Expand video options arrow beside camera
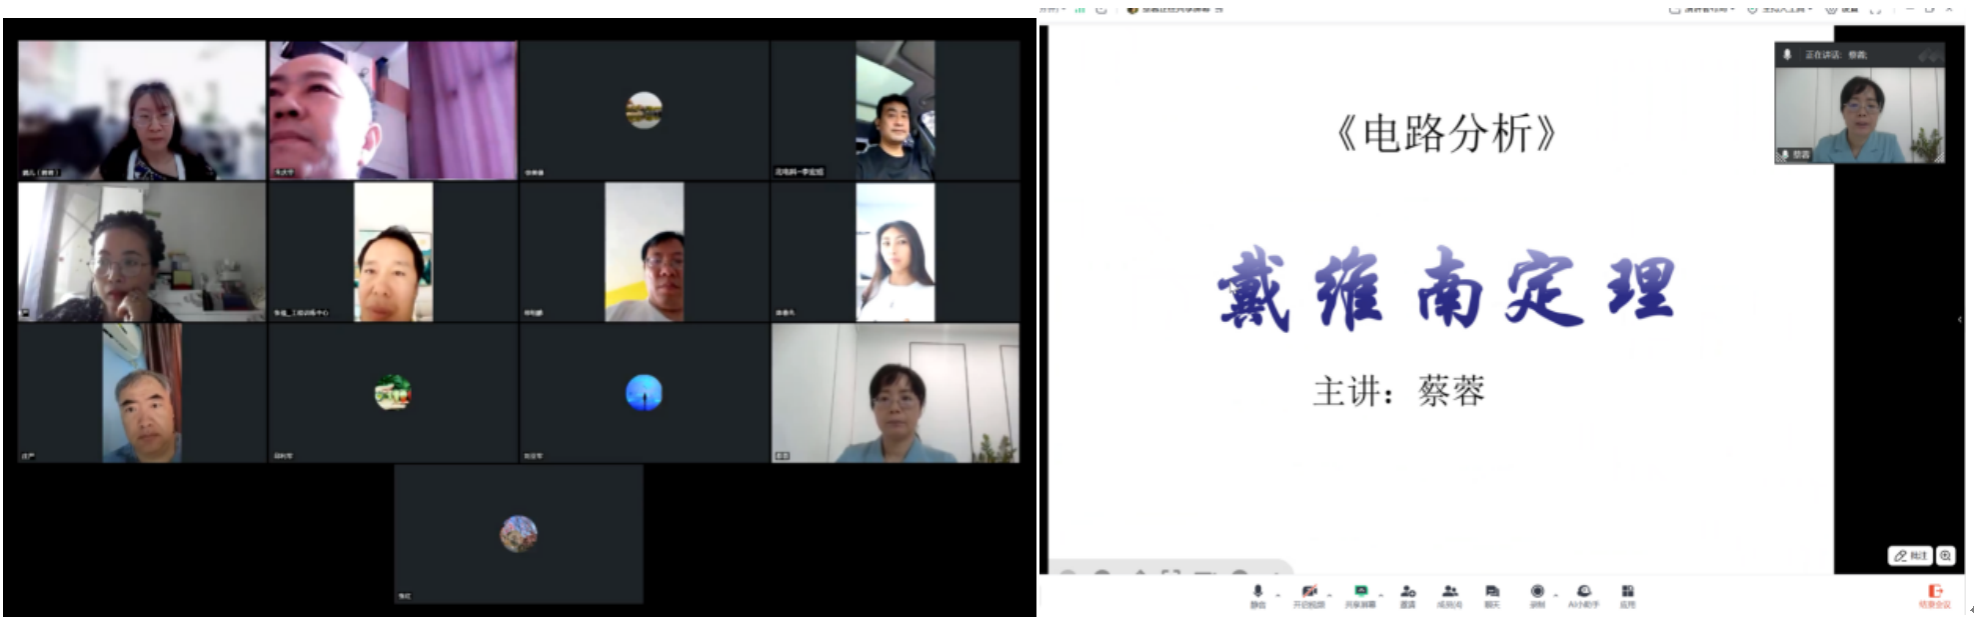Viewport: 1974px width, 625px height. tap(1329, 595)
